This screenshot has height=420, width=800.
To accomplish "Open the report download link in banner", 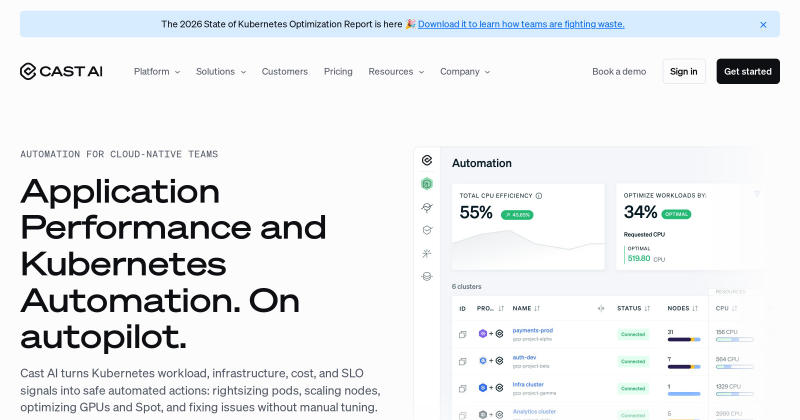I will coord(521,24).
